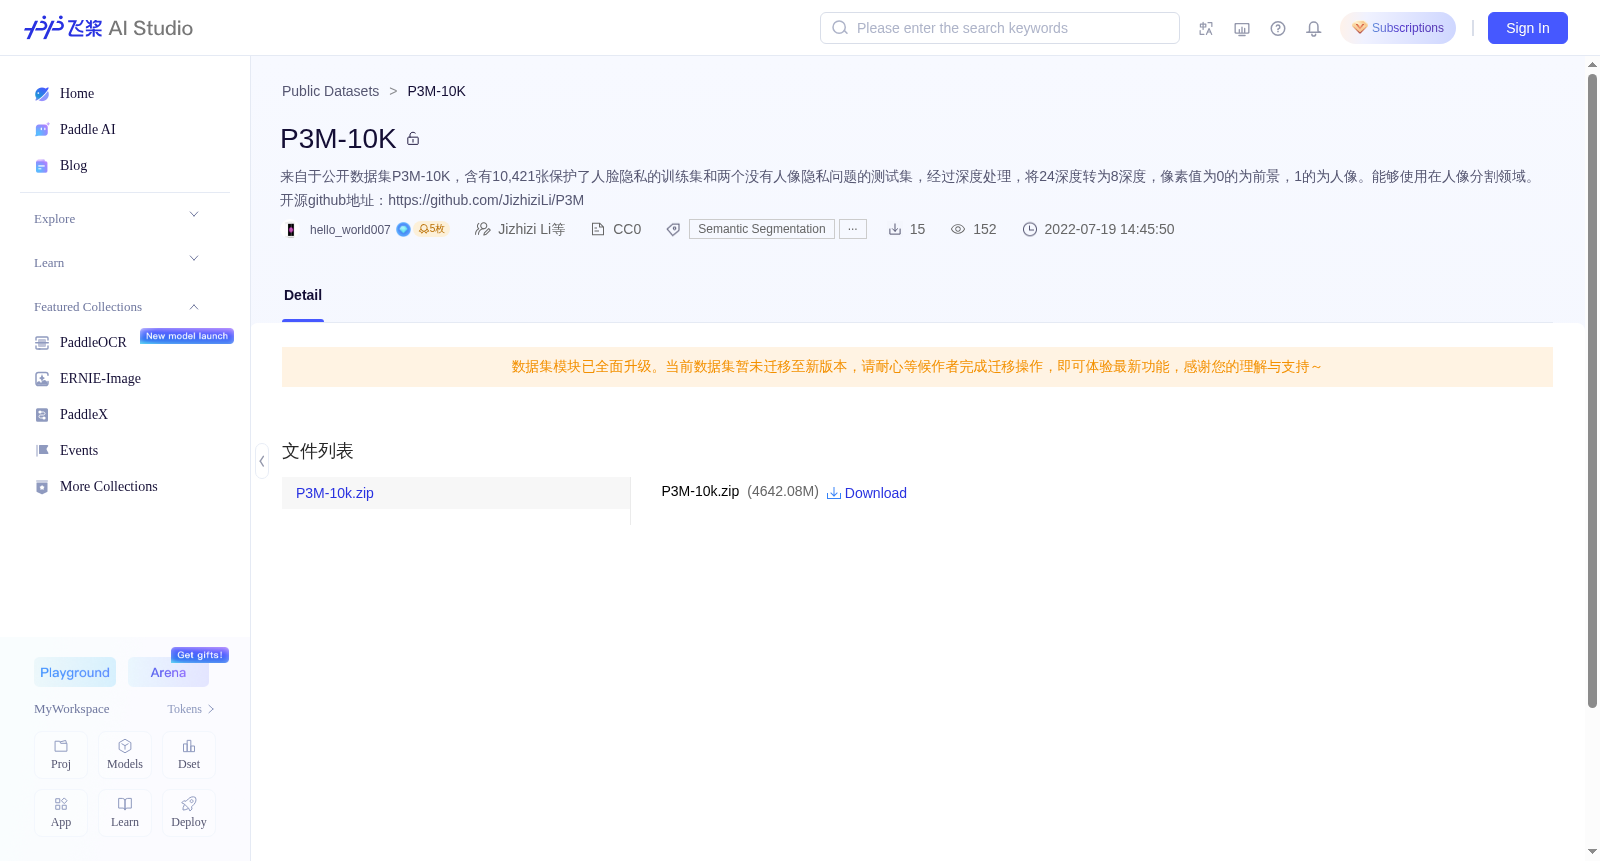Viewport: 1600px width, 861px height.
Task: Open Deploy in MyWorkspace
Action: click(189, 813)
